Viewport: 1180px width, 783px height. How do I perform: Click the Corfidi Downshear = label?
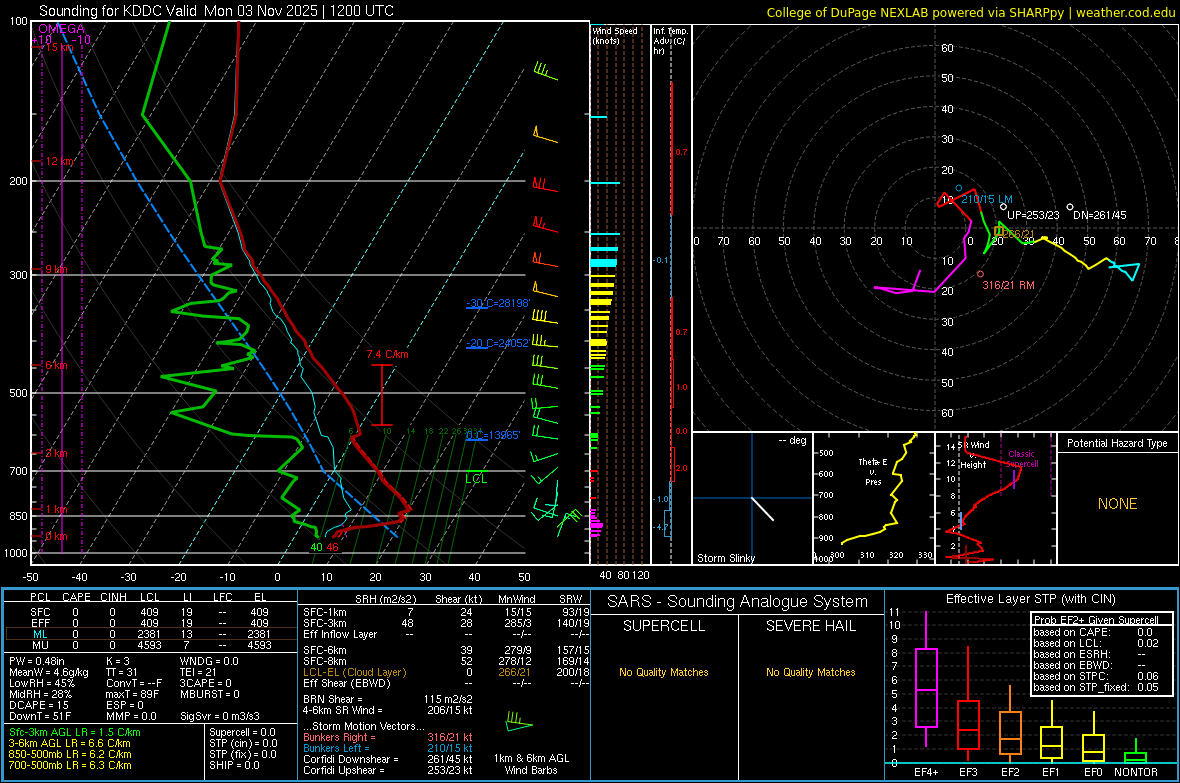[x=351, y=759]
